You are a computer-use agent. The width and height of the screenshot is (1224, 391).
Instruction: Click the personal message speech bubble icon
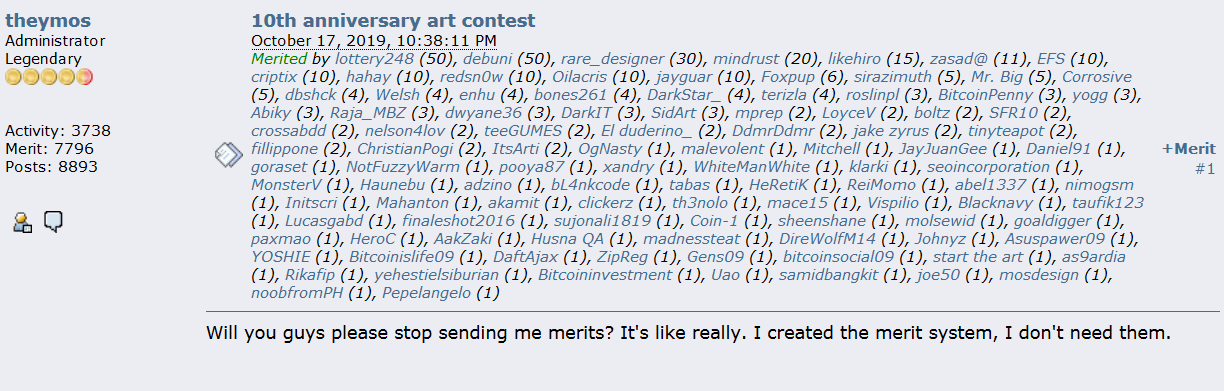53,221
